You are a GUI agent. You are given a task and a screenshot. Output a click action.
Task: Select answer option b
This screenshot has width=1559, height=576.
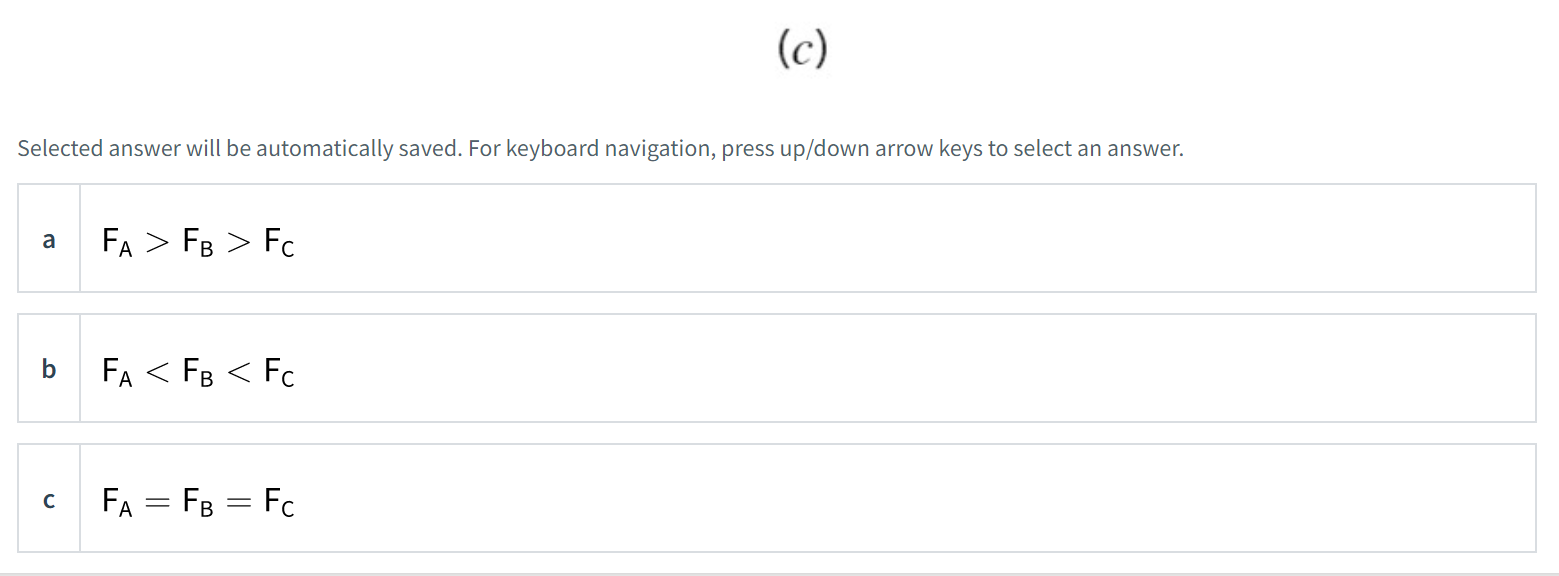700,368
